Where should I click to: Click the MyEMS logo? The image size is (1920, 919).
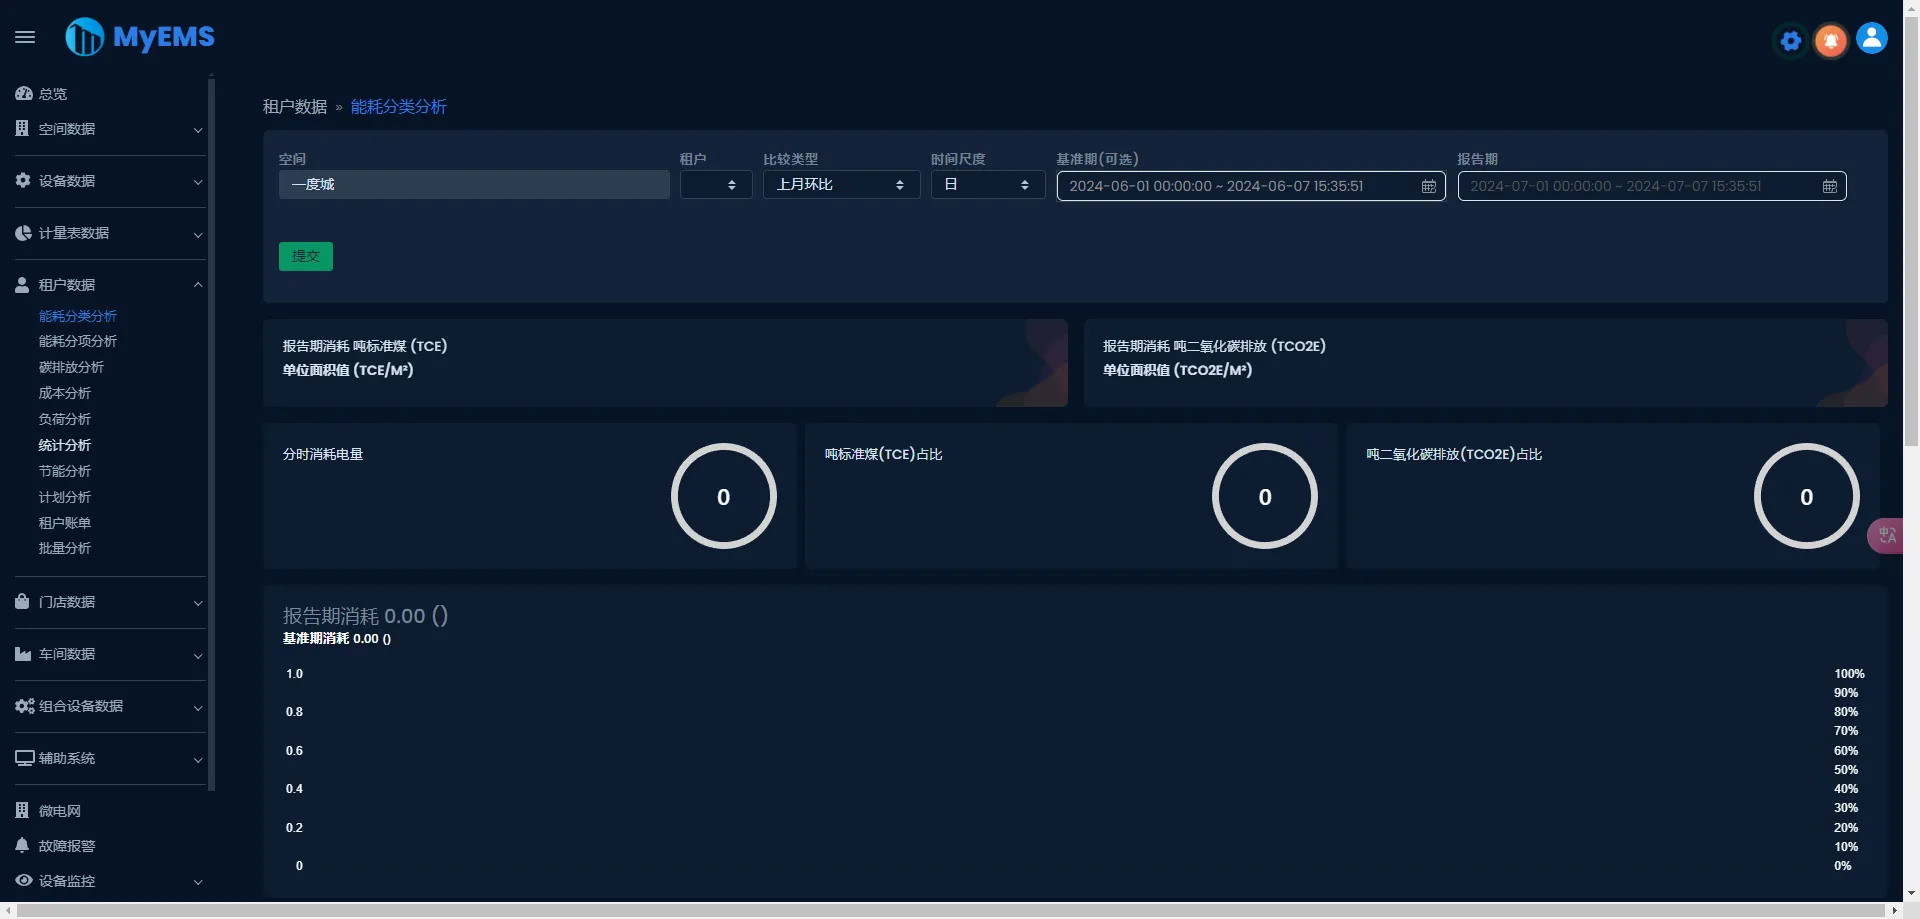click(140, 37)
